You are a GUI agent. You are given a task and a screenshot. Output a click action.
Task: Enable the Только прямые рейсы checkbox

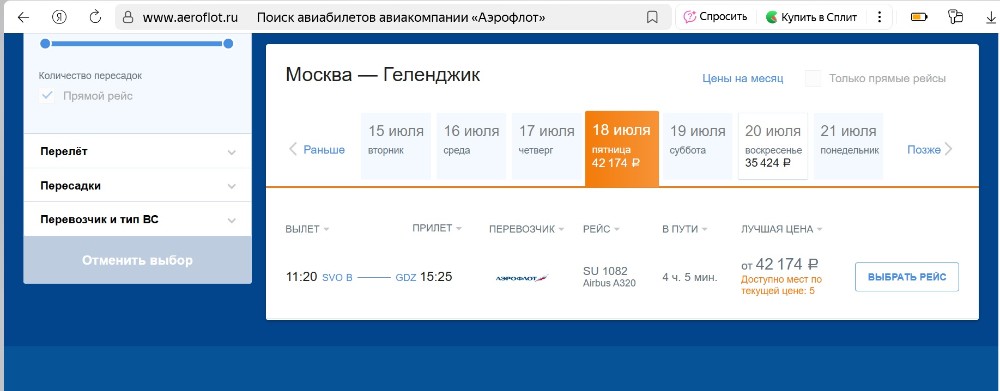pos(812,78)
